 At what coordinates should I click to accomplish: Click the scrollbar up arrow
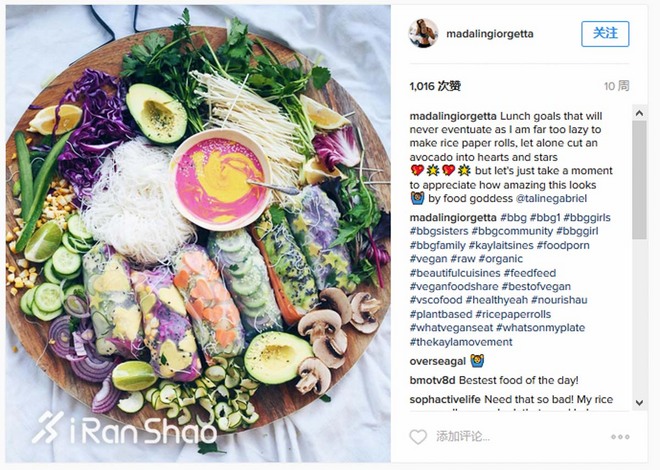pyautogui.click(x=639, y=113)
